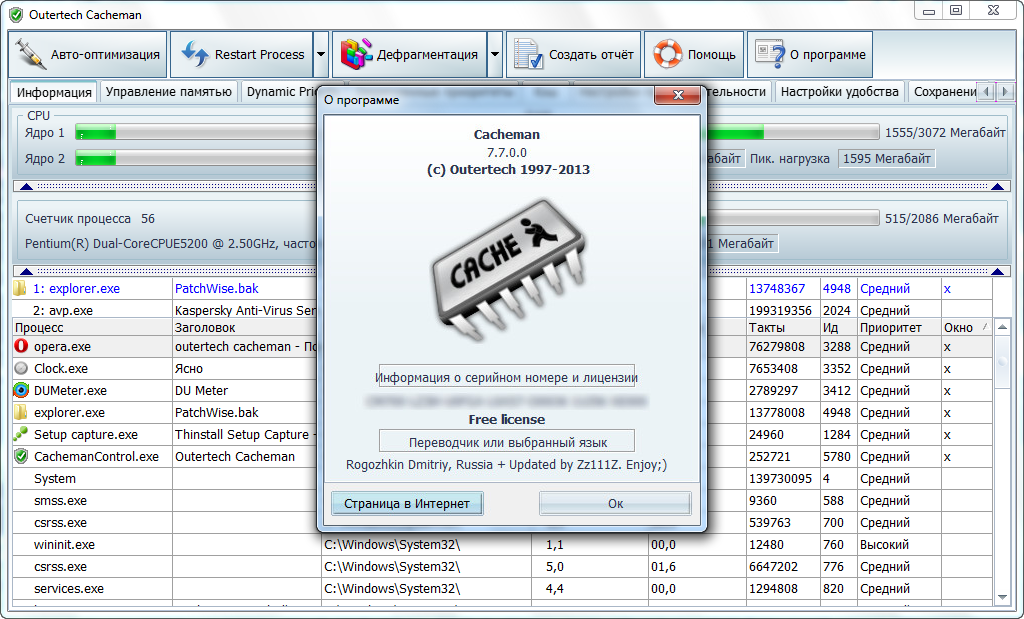This screenshot has width=1024, height=619.
Task: Click the Создать отчёт document icon
Action: tap(528, 54)
